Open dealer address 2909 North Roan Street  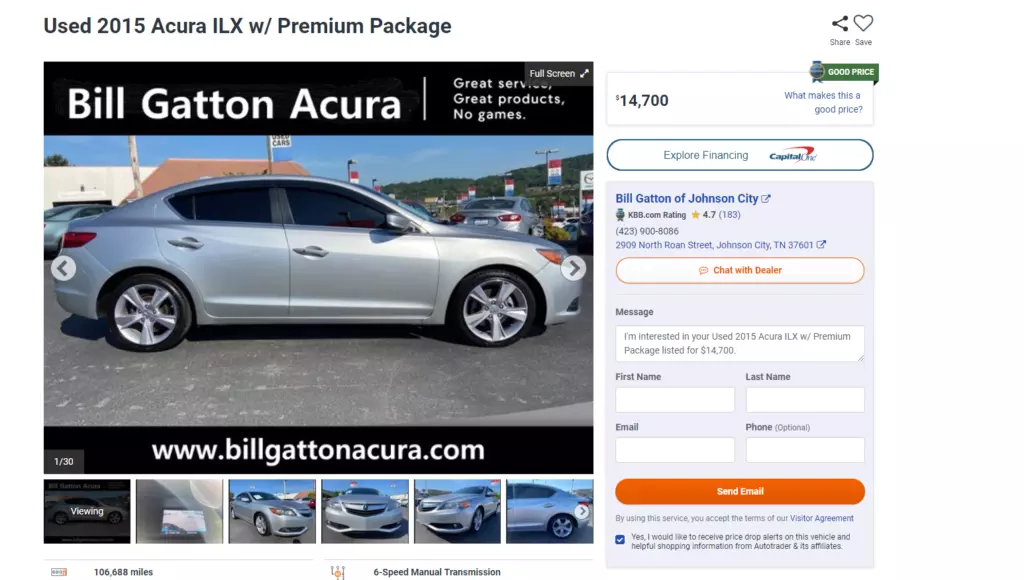coord(714,245)
